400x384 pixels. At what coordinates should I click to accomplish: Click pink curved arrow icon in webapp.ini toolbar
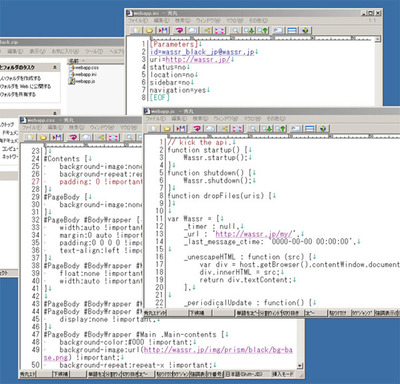point(180,31)
